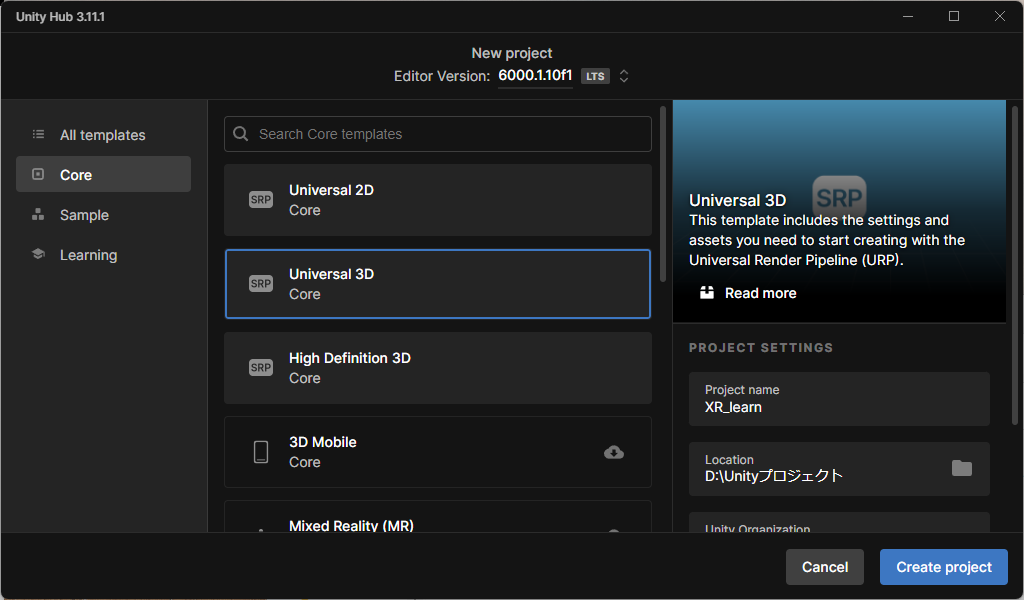Screen dimensions: 1024x600
Task: Click the SRP icon on Universal 3D
Action: pyautogui.click(x=261, y=283)
